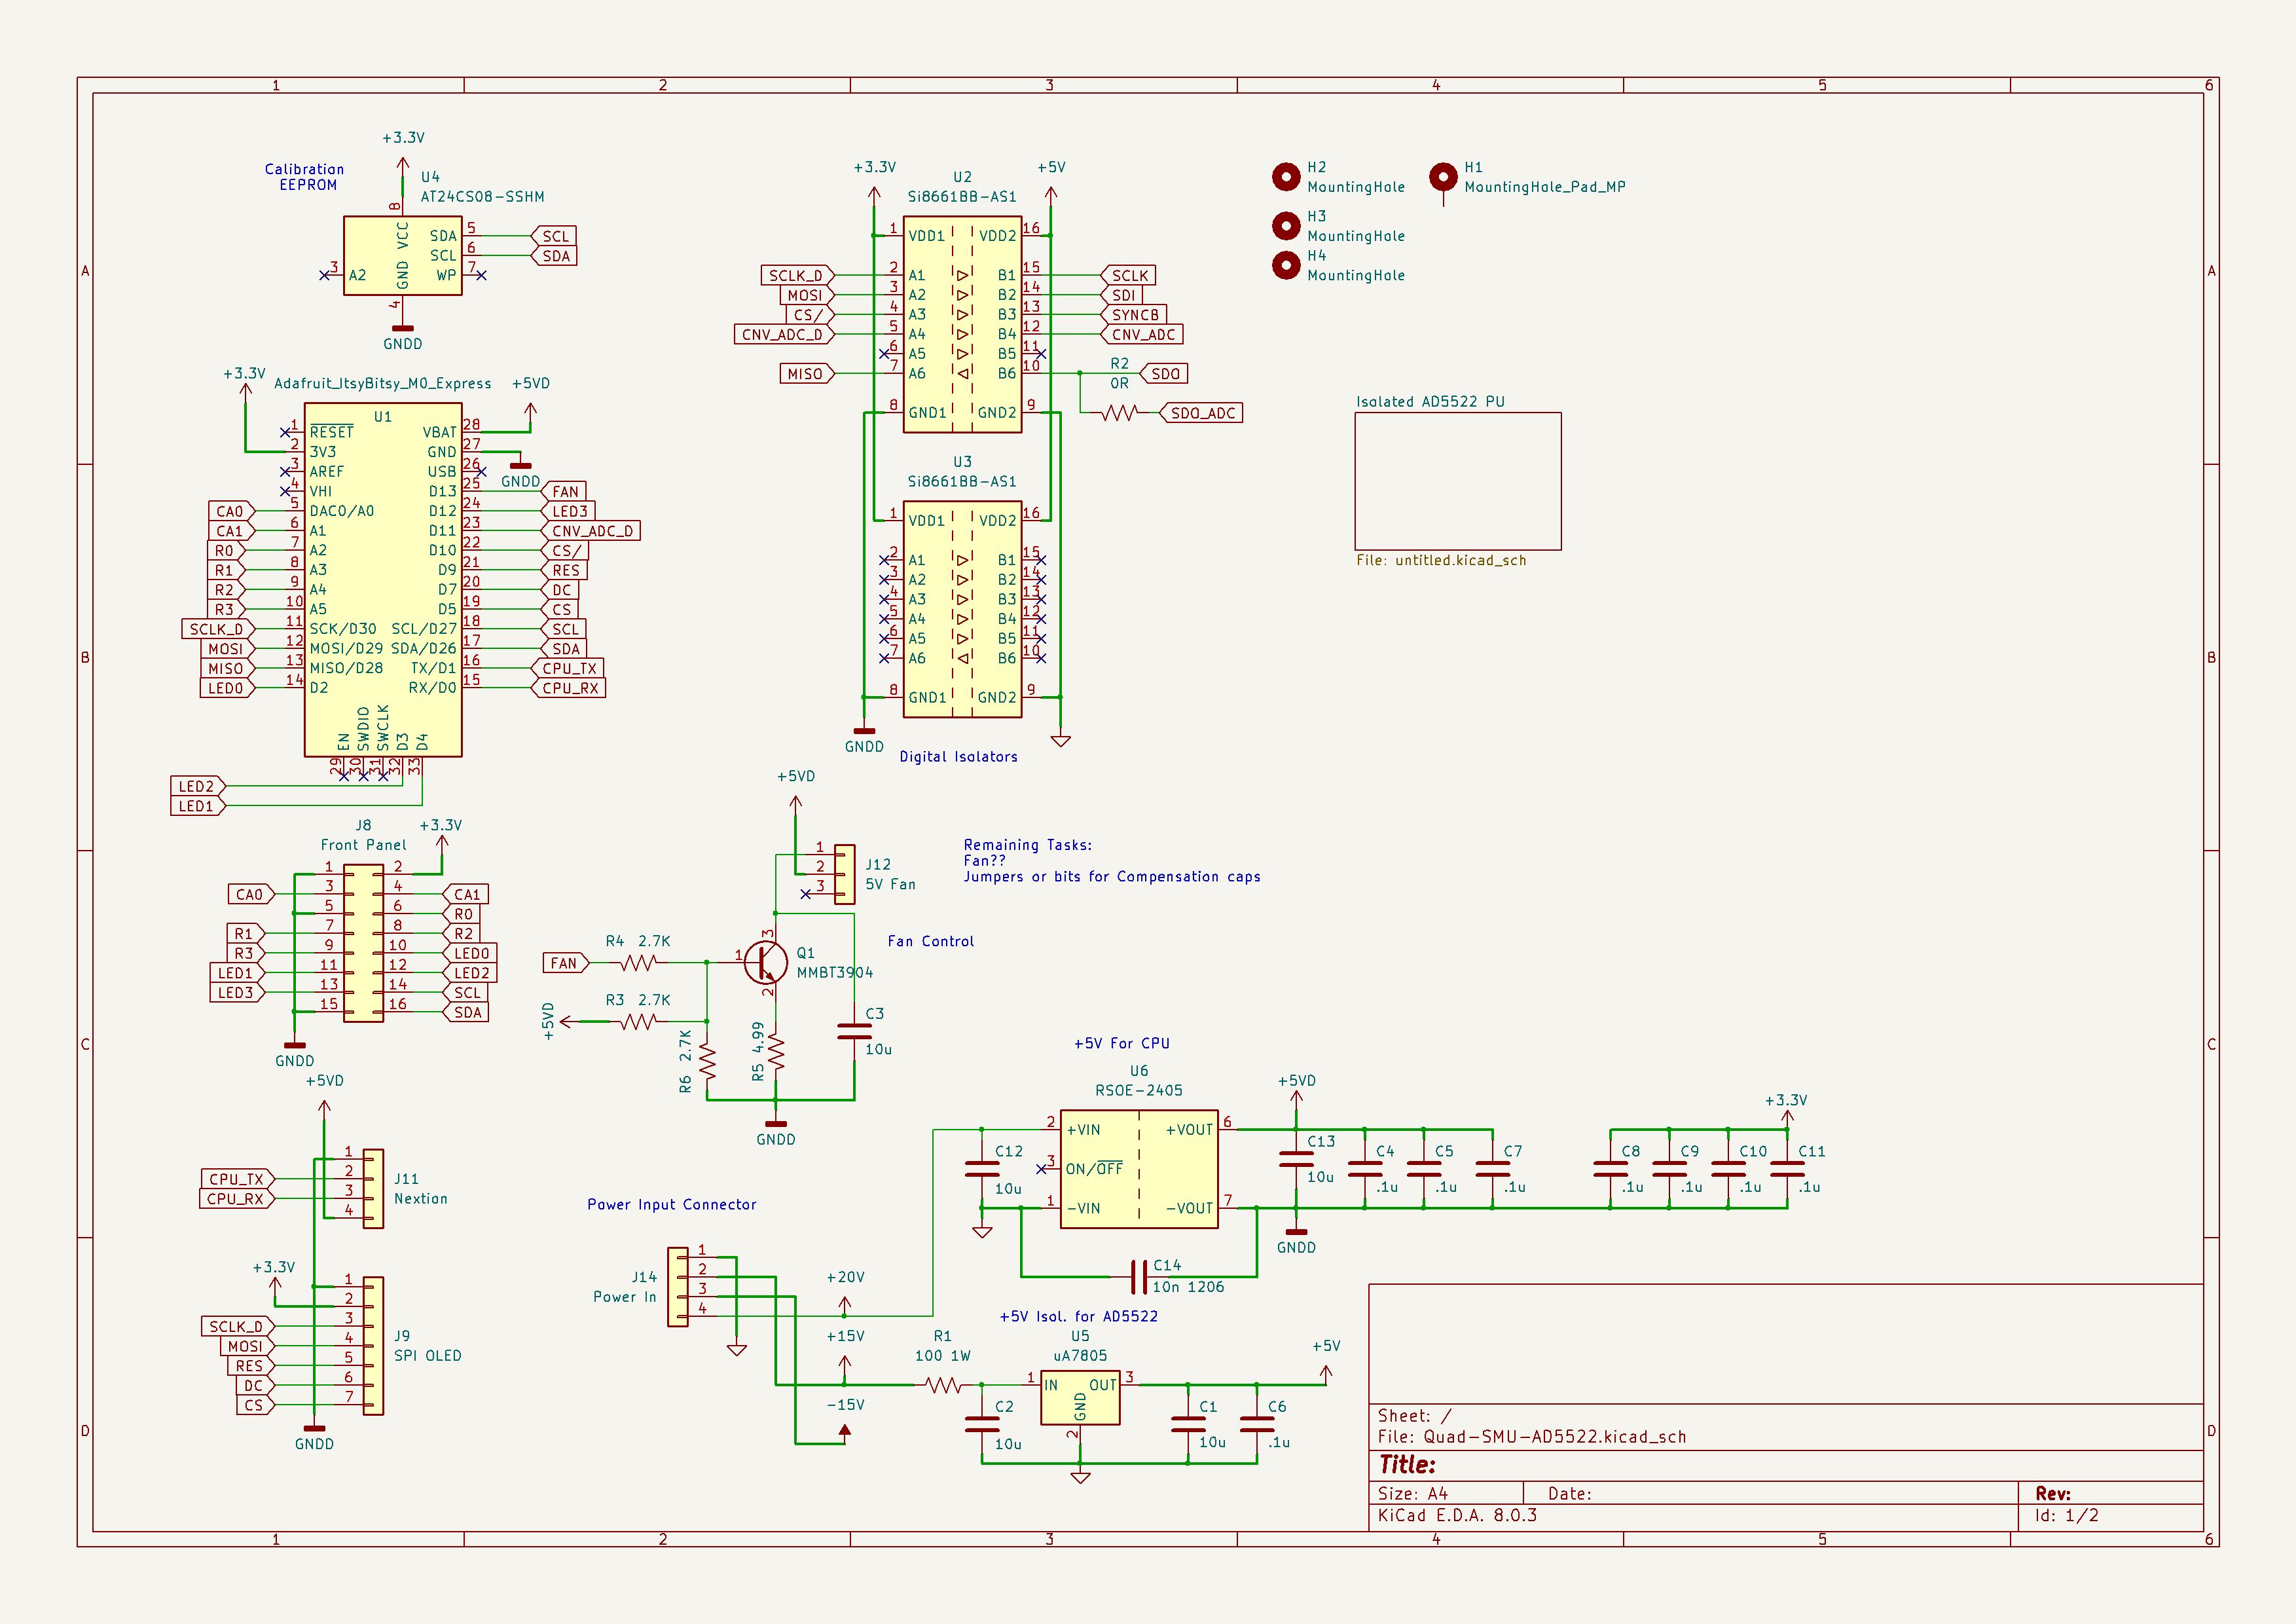Select resistor R4 2.7K symbol
Viewport: 2296px width, 1624px height.
point(638,962)
